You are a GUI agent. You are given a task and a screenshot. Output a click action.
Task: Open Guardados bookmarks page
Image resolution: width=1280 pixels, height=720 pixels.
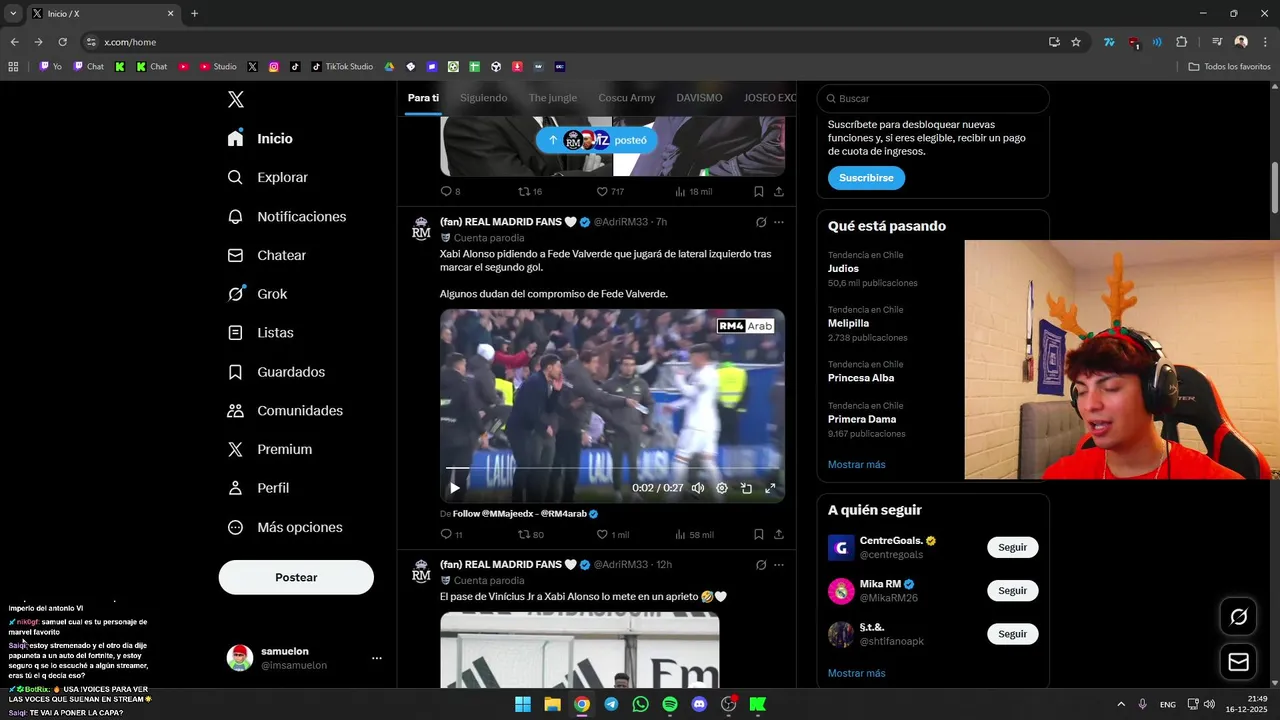coord(276,372)
